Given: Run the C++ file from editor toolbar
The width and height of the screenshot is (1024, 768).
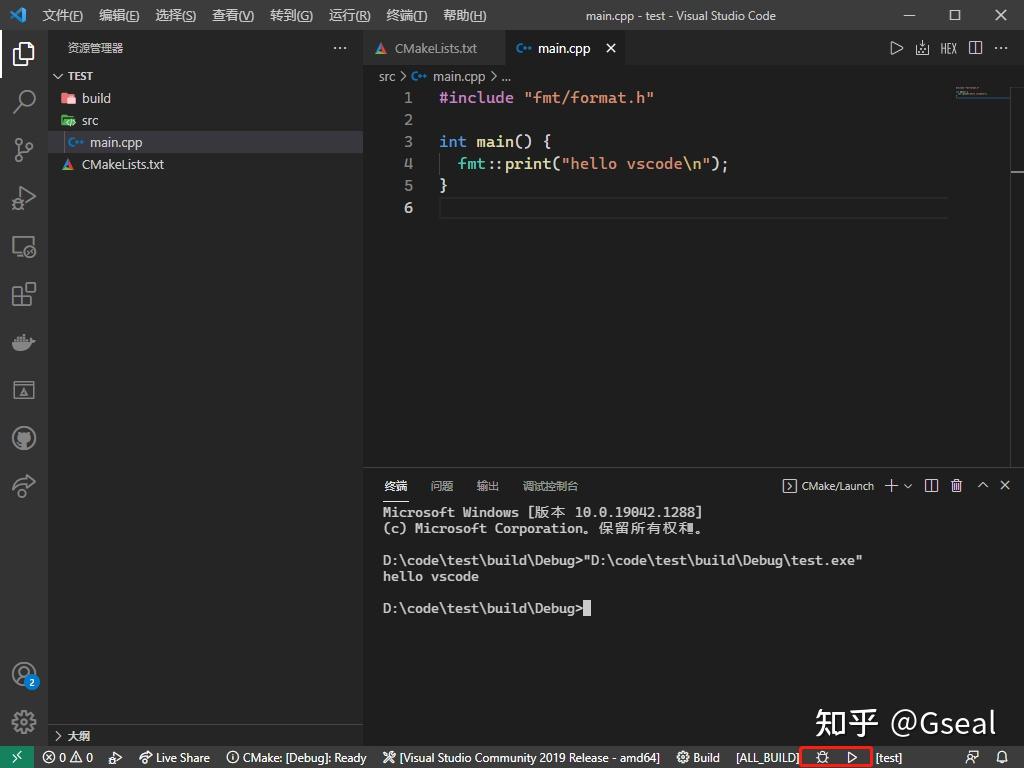Looking at the screenshot, I should [x=896, y=48].
